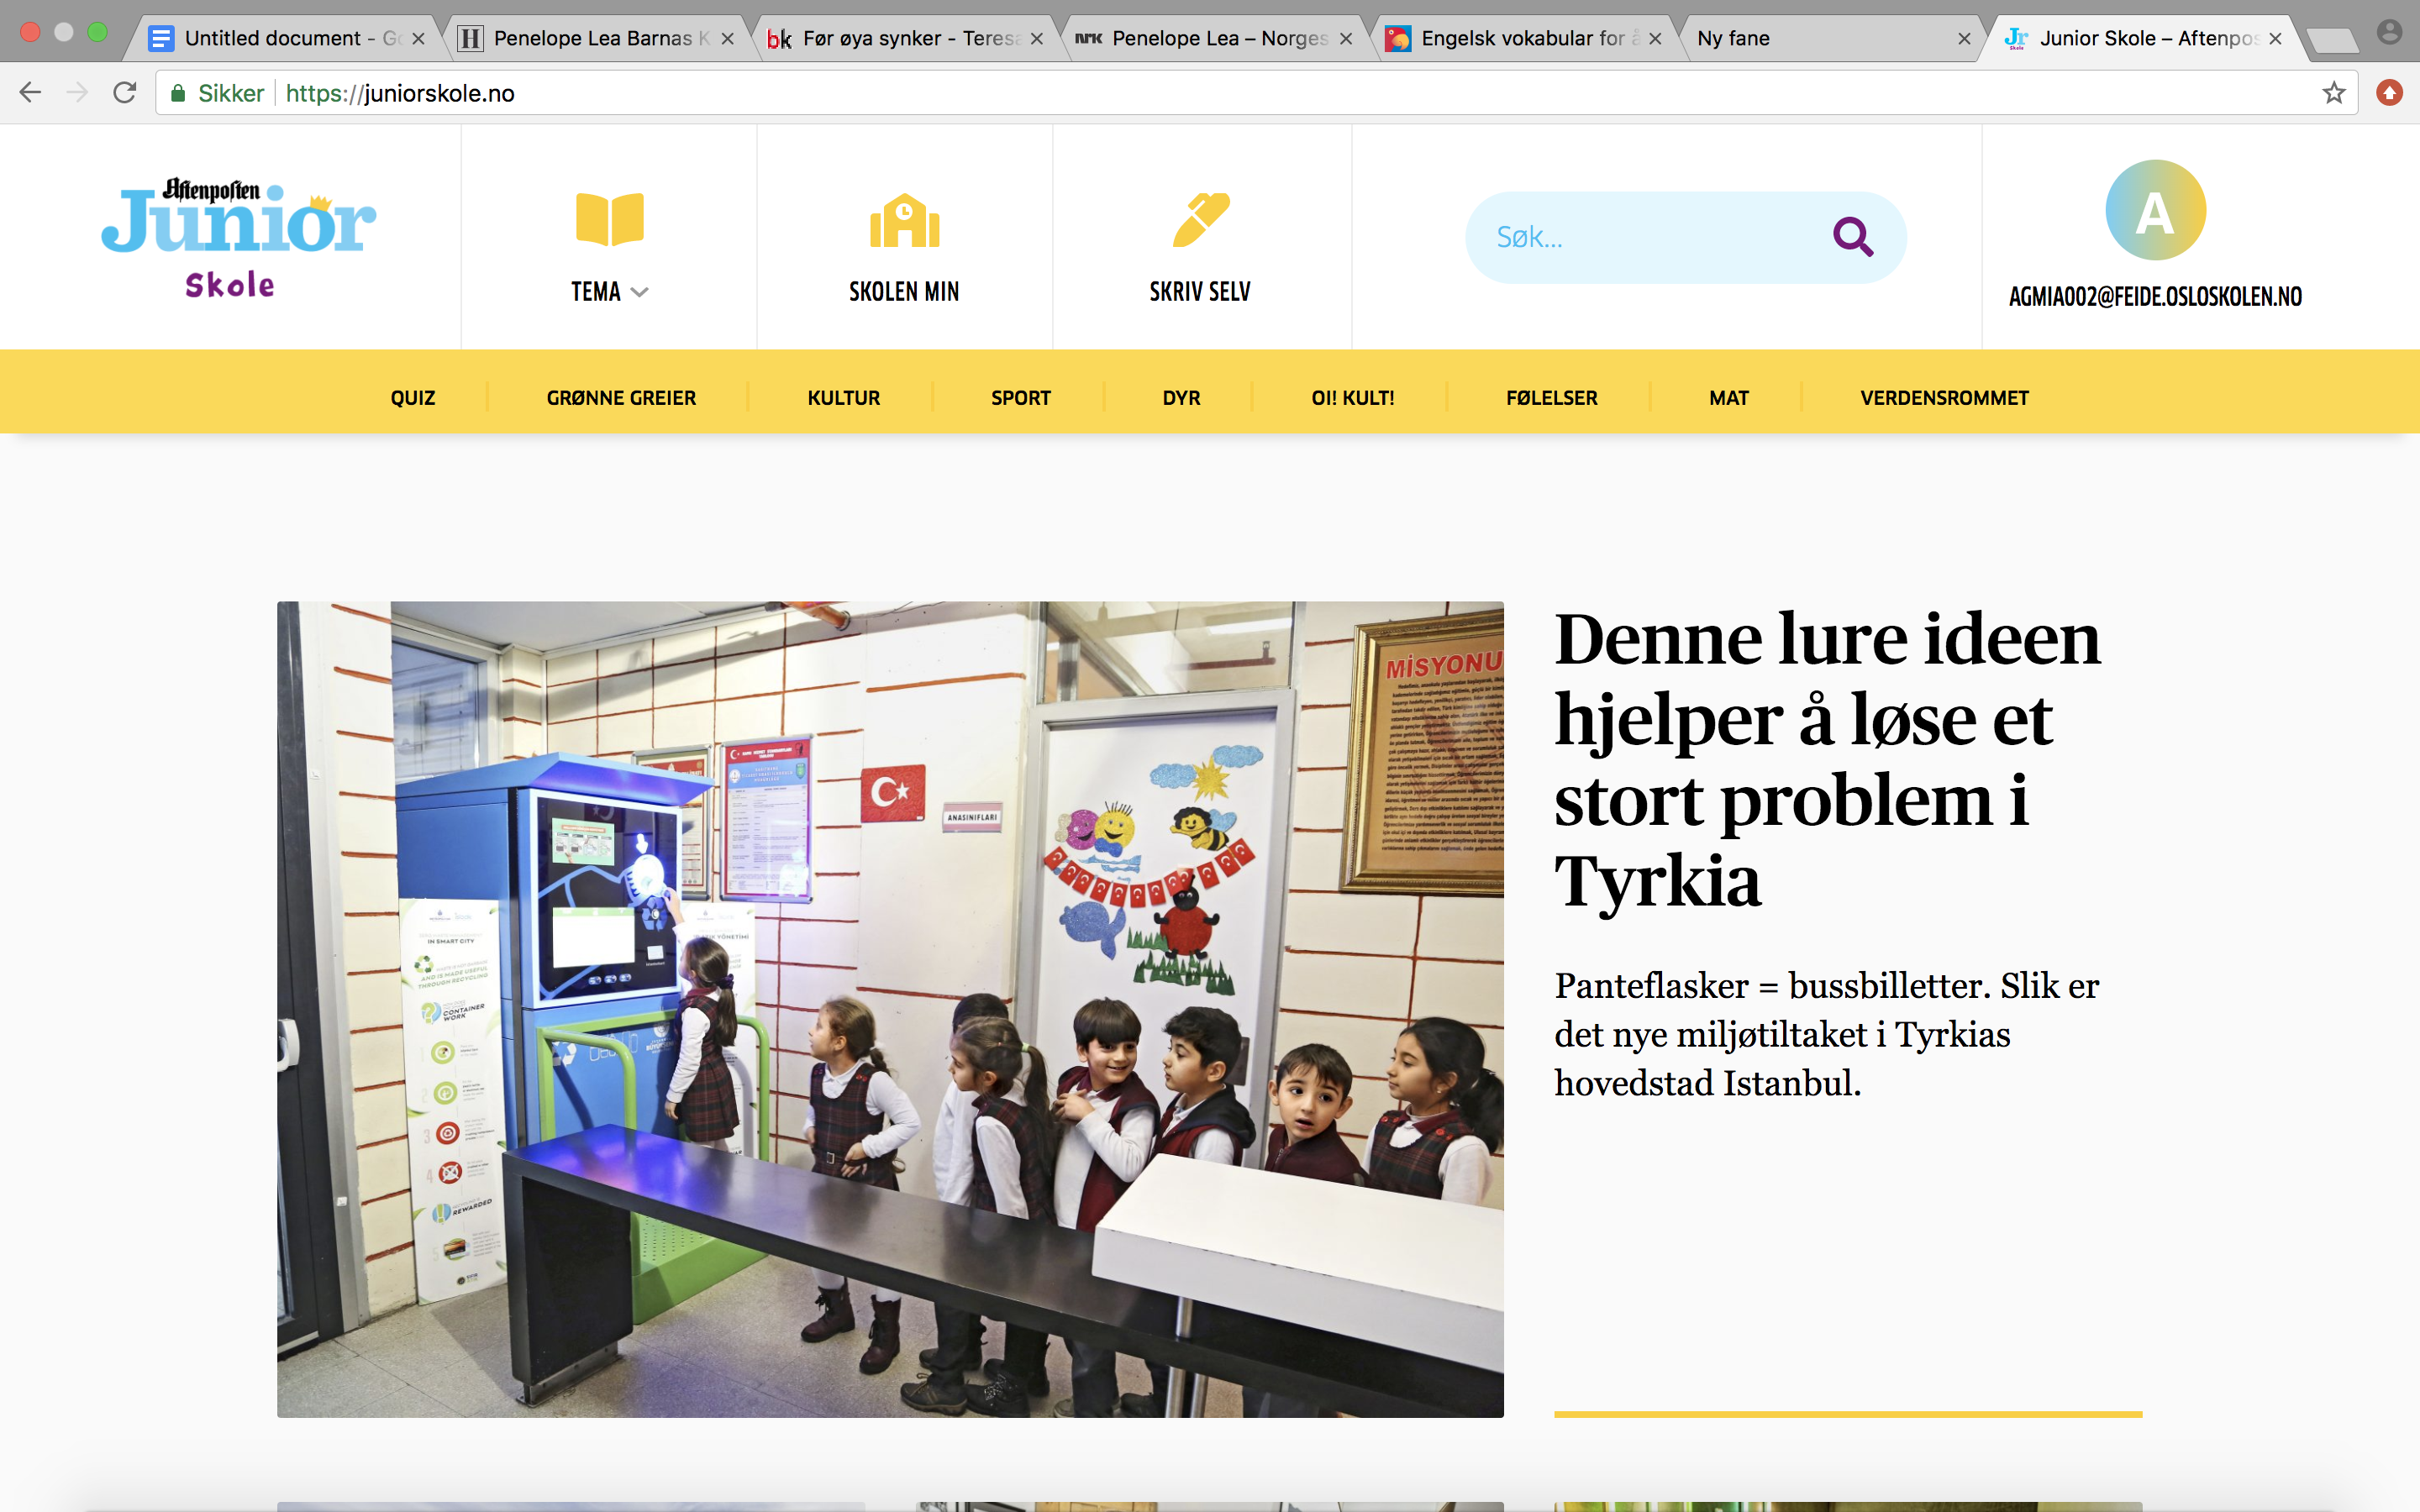Close the Ny fane tab
Viewport: 2420px width, 1512px height.
[x=1964, y=39]
